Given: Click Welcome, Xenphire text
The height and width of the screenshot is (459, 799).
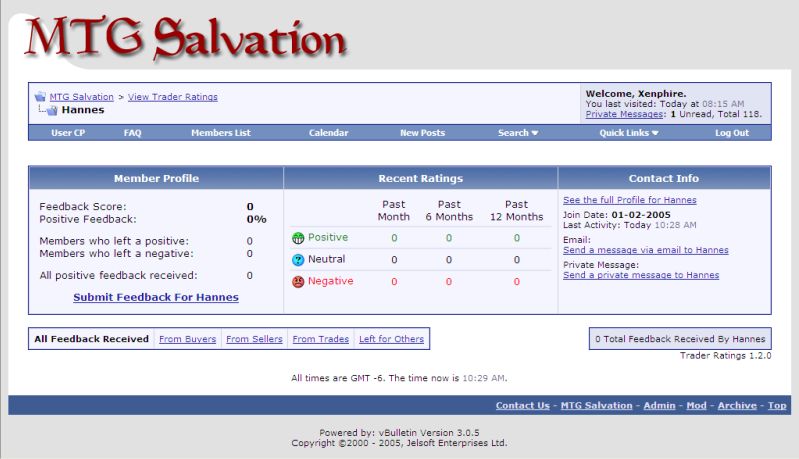Looking at the screenshot, I should [x=636, y=94].
